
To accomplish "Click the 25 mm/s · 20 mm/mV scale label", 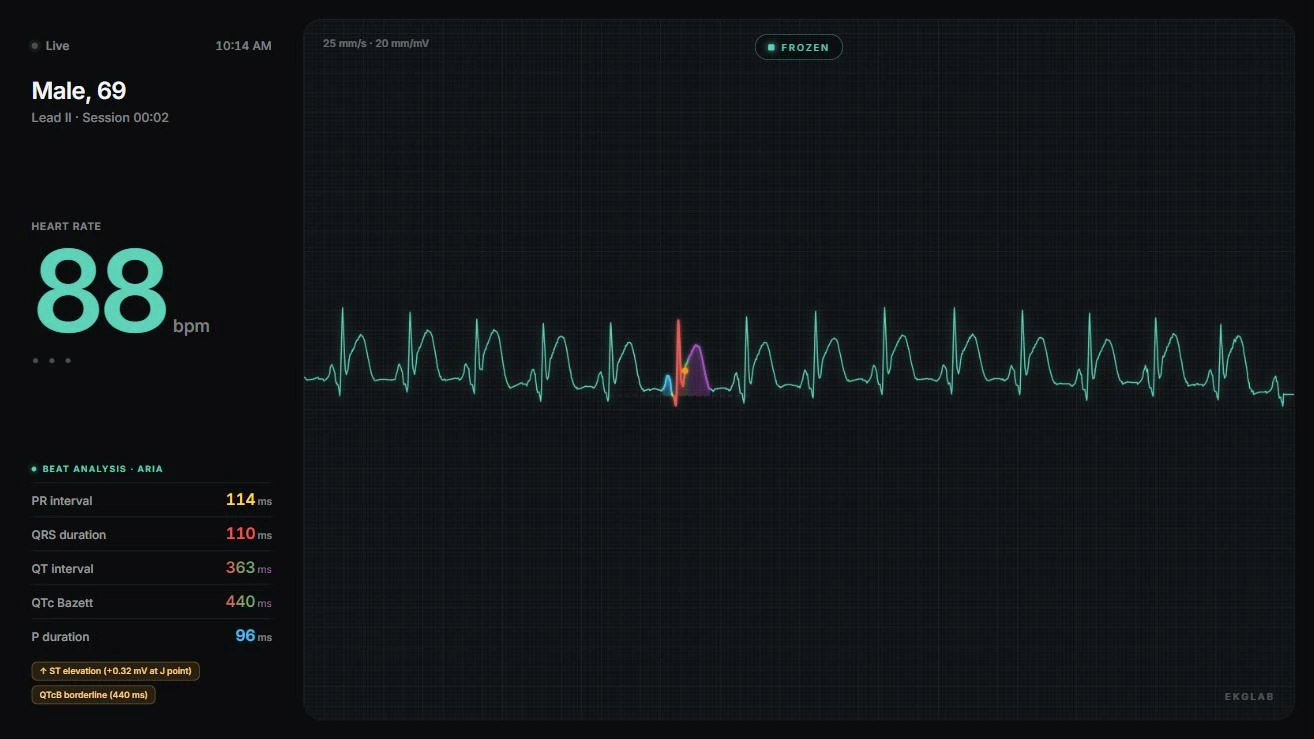I will [376, 44].
